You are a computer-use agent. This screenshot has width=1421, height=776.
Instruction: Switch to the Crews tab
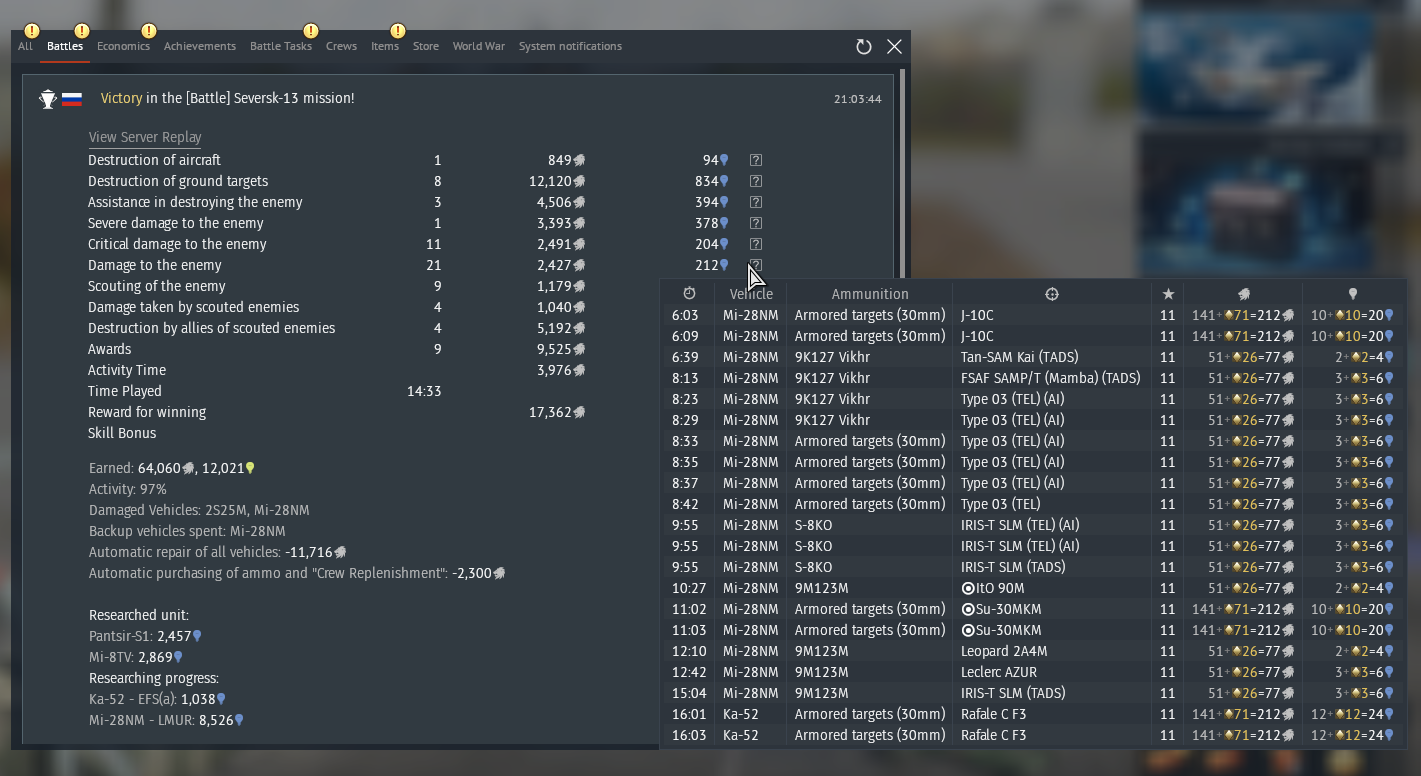pyautogui.click(x=341, y=46)
